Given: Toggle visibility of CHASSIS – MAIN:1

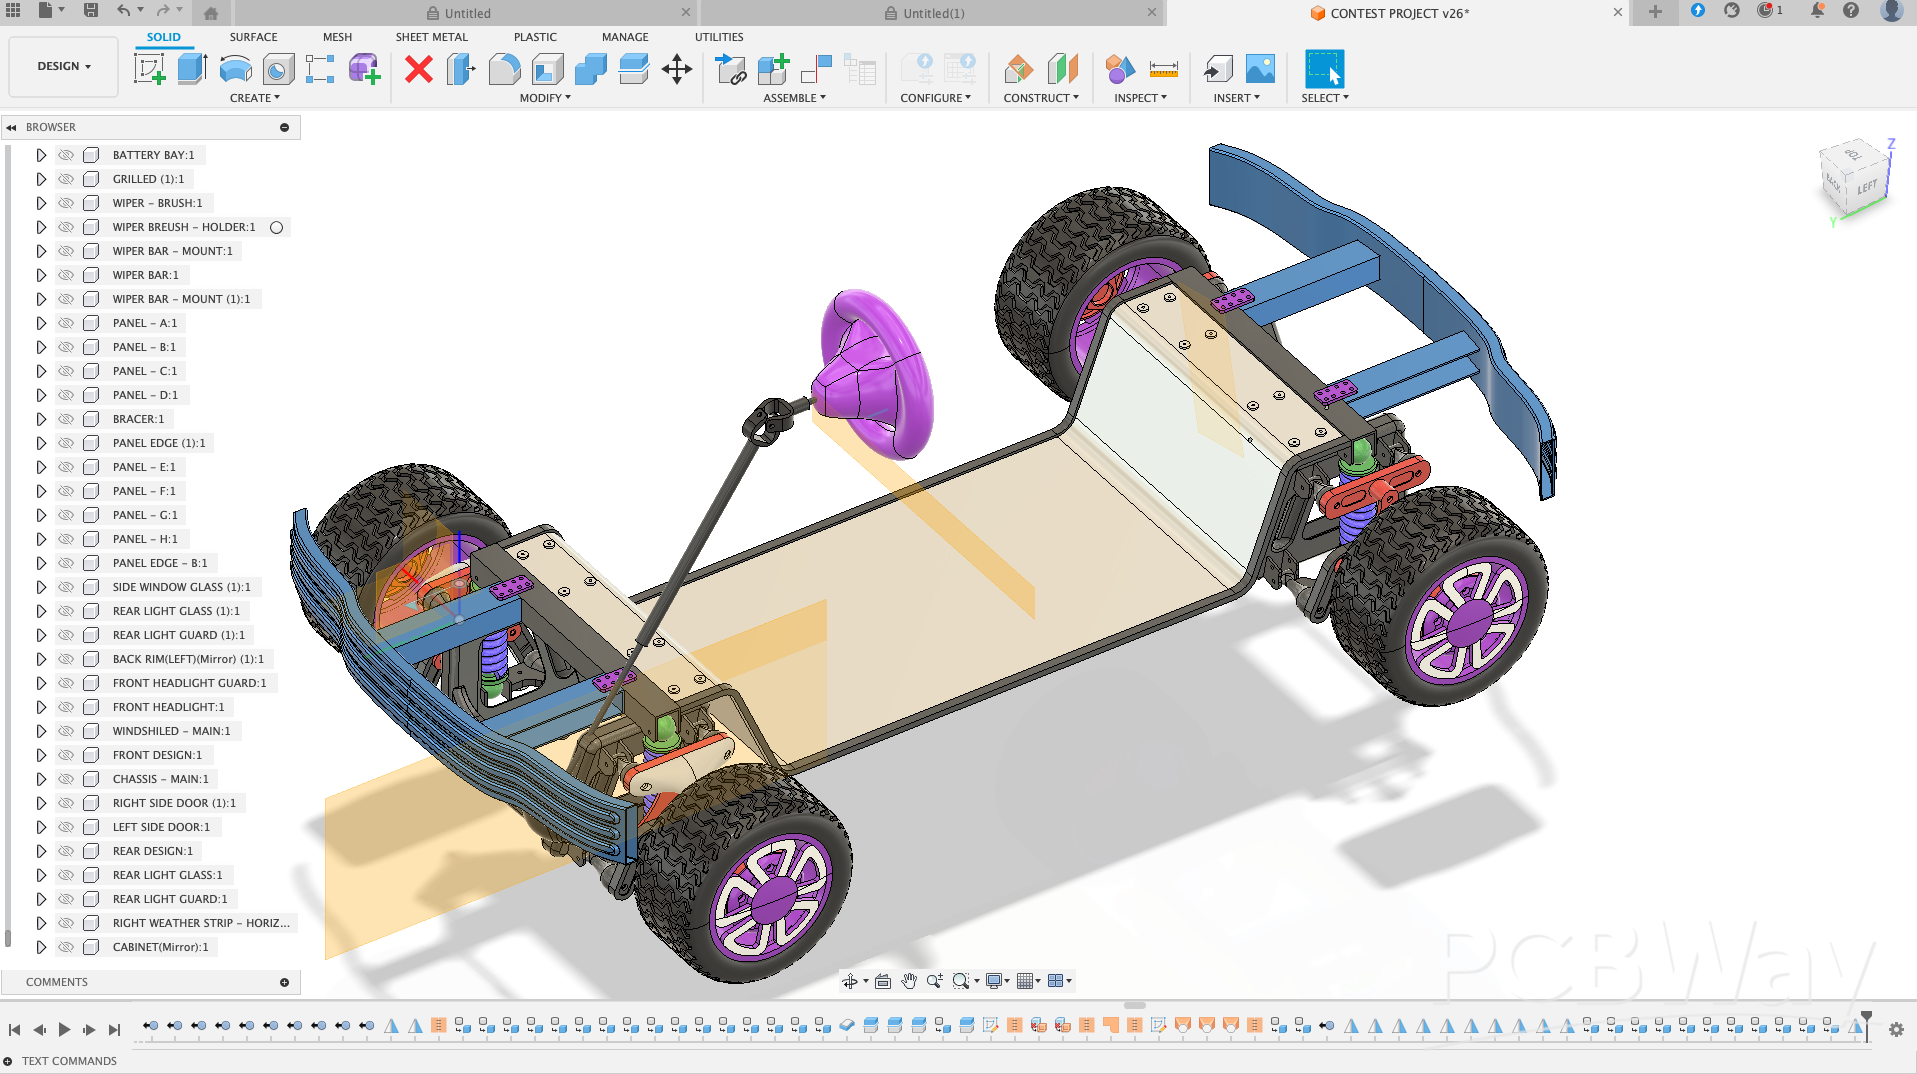Looking at the screenshot, I should click(x=66, y=779).
